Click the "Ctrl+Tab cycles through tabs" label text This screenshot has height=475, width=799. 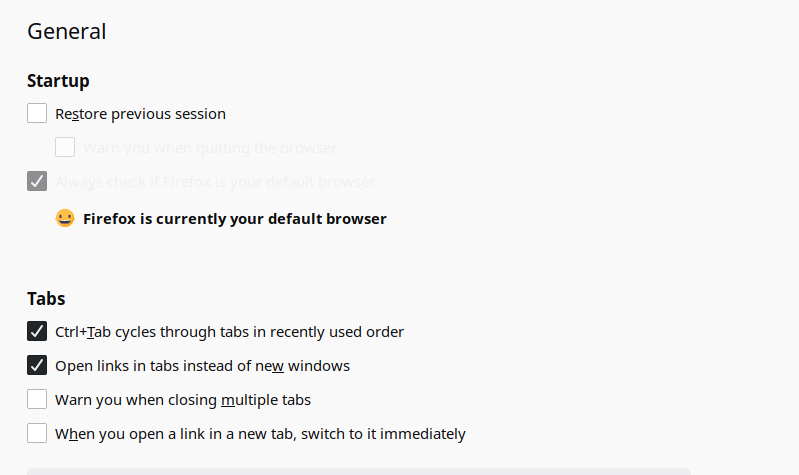[229, 332]
